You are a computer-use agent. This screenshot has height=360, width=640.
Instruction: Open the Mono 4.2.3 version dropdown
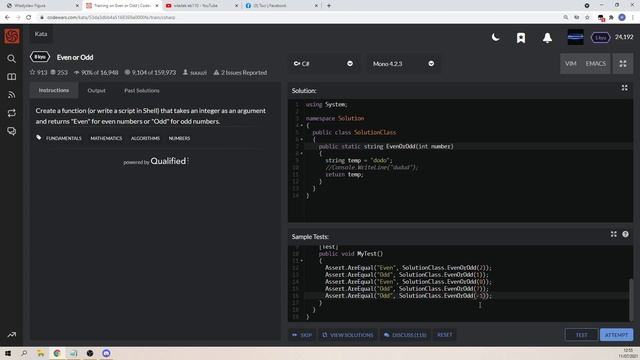point(403,64)
